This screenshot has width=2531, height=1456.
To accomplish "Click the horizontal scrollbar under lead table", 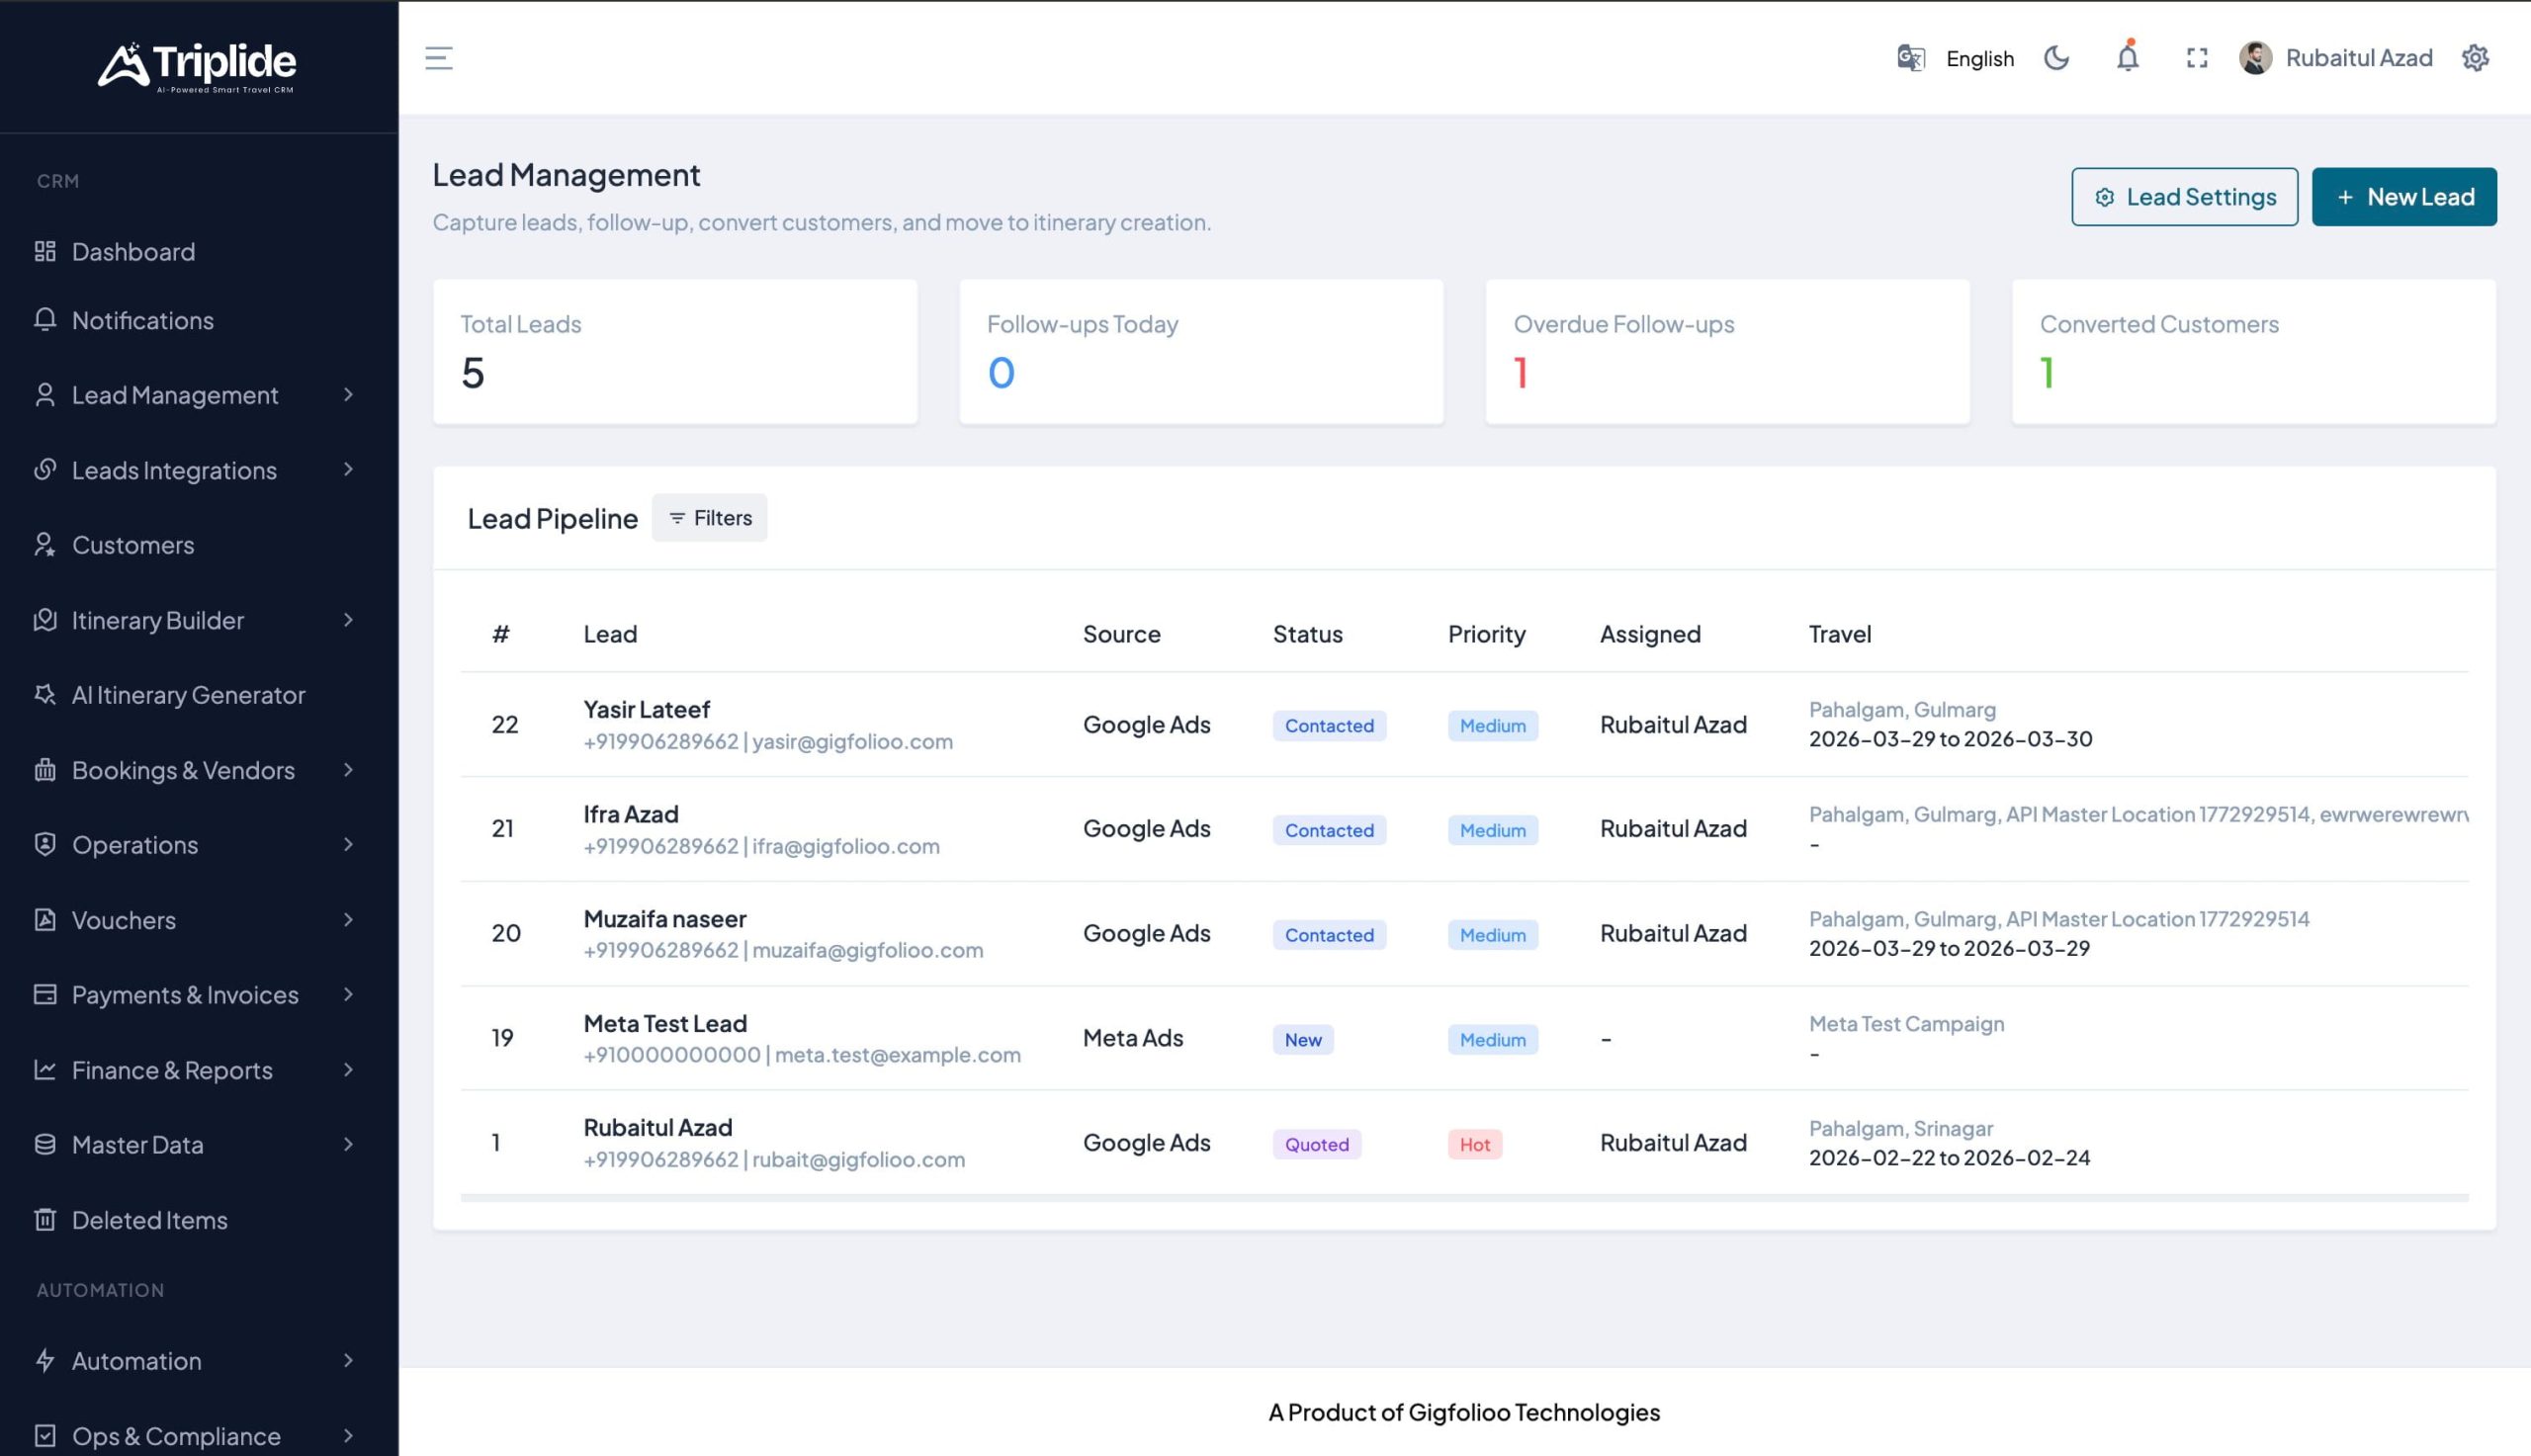I will click(x=1463, y=1197).
